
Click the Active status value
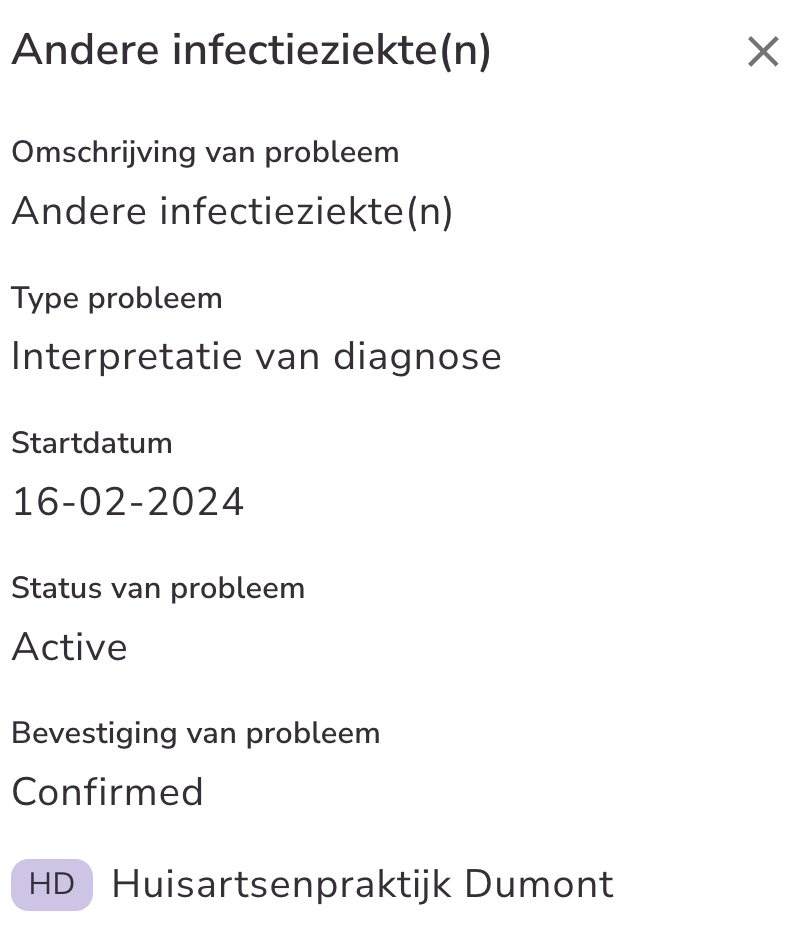(x=70, y=647)
